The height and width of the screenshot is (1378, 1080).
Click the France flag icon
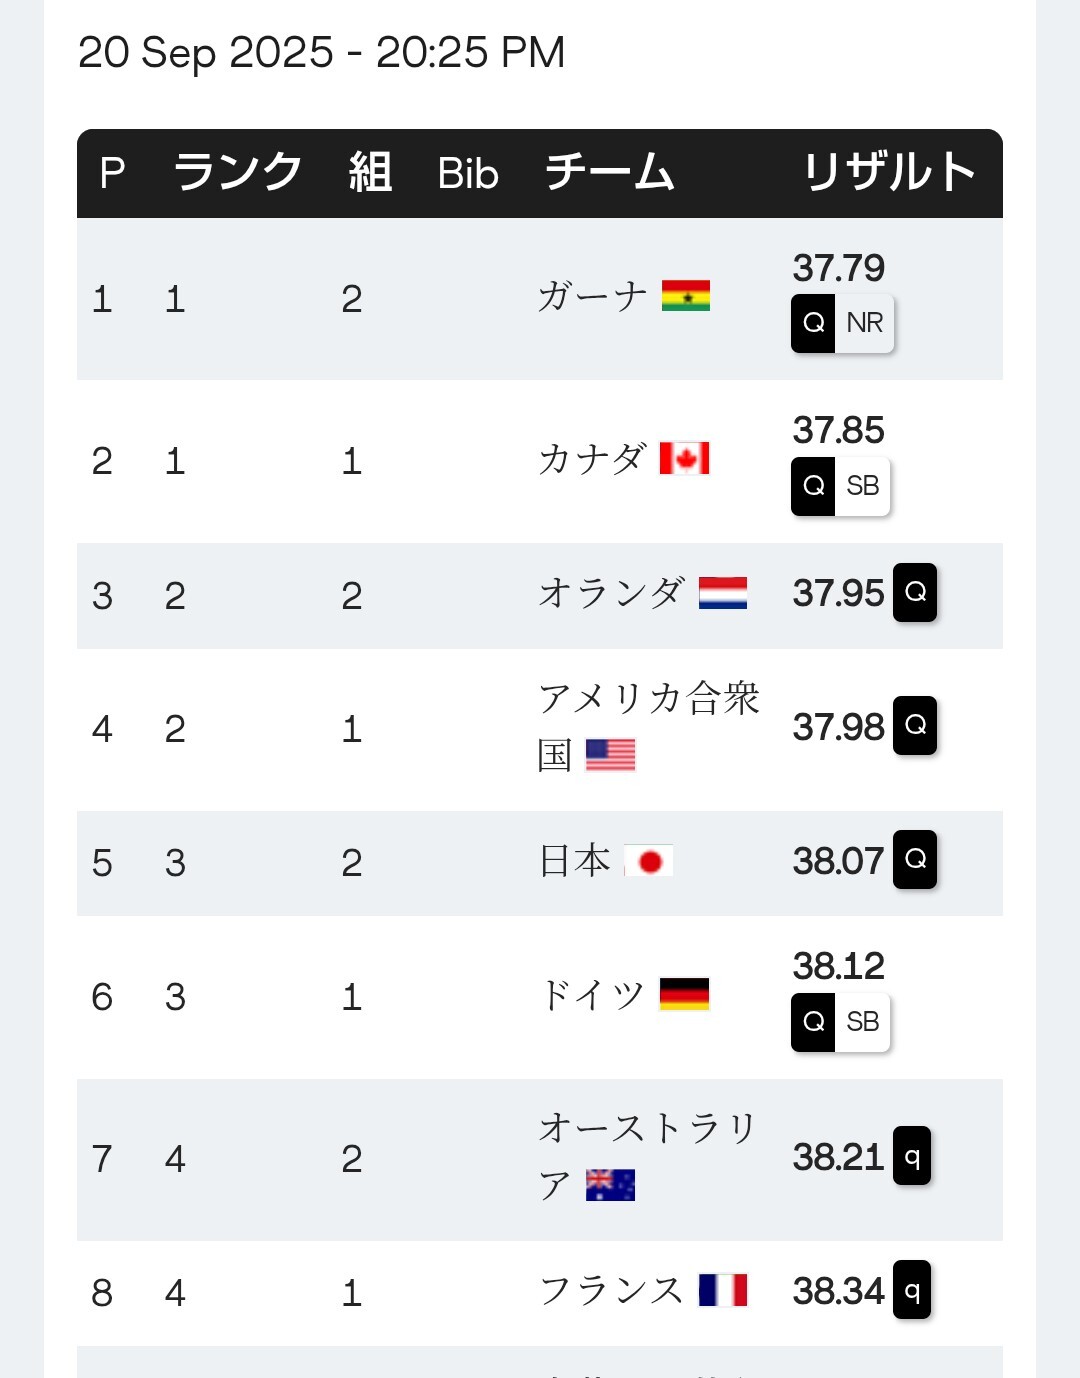[722, 1290]
